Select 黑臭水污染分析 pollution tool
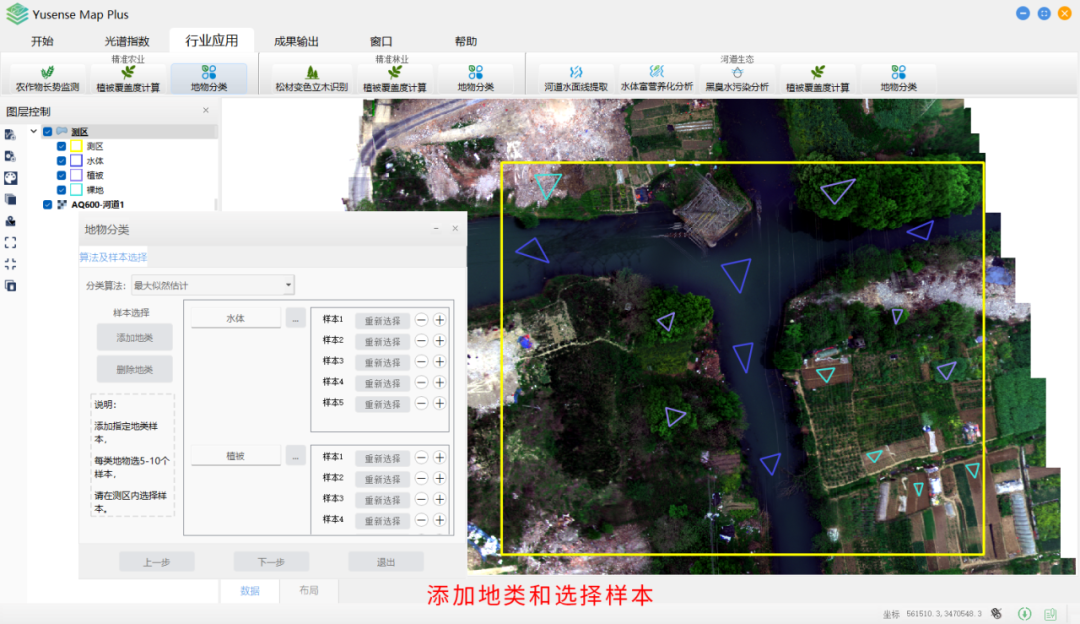The height and width of the screenshot is (624, 1080). point(737,79)
